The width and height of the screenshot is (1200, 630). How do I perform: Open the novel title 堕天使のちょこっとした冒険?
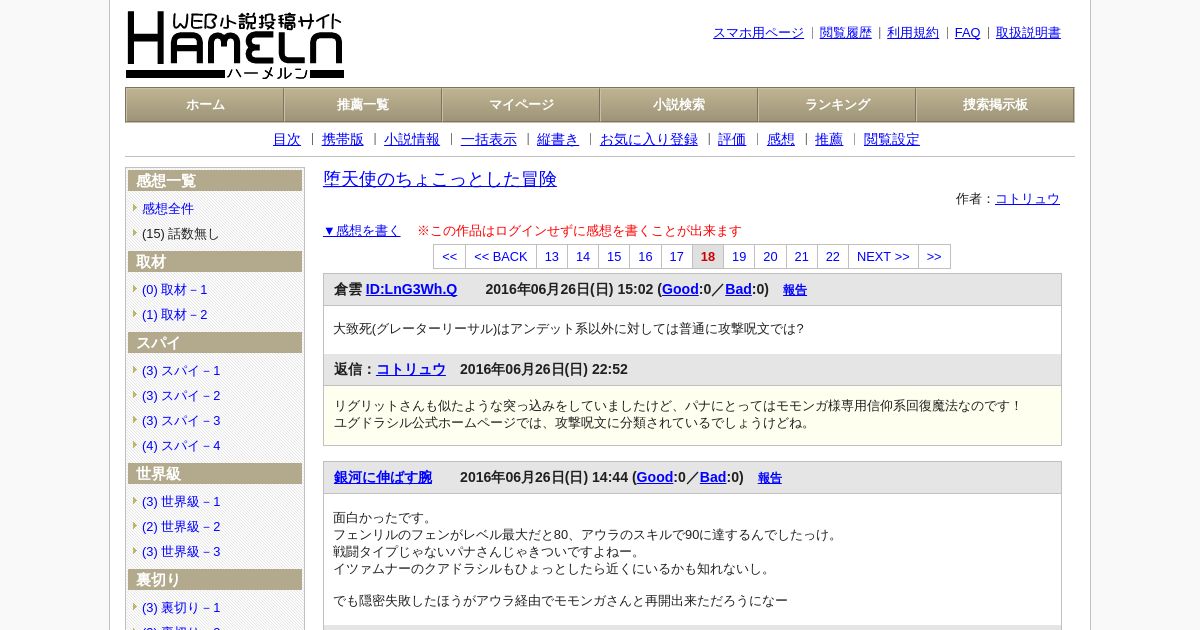pos(440,179)
